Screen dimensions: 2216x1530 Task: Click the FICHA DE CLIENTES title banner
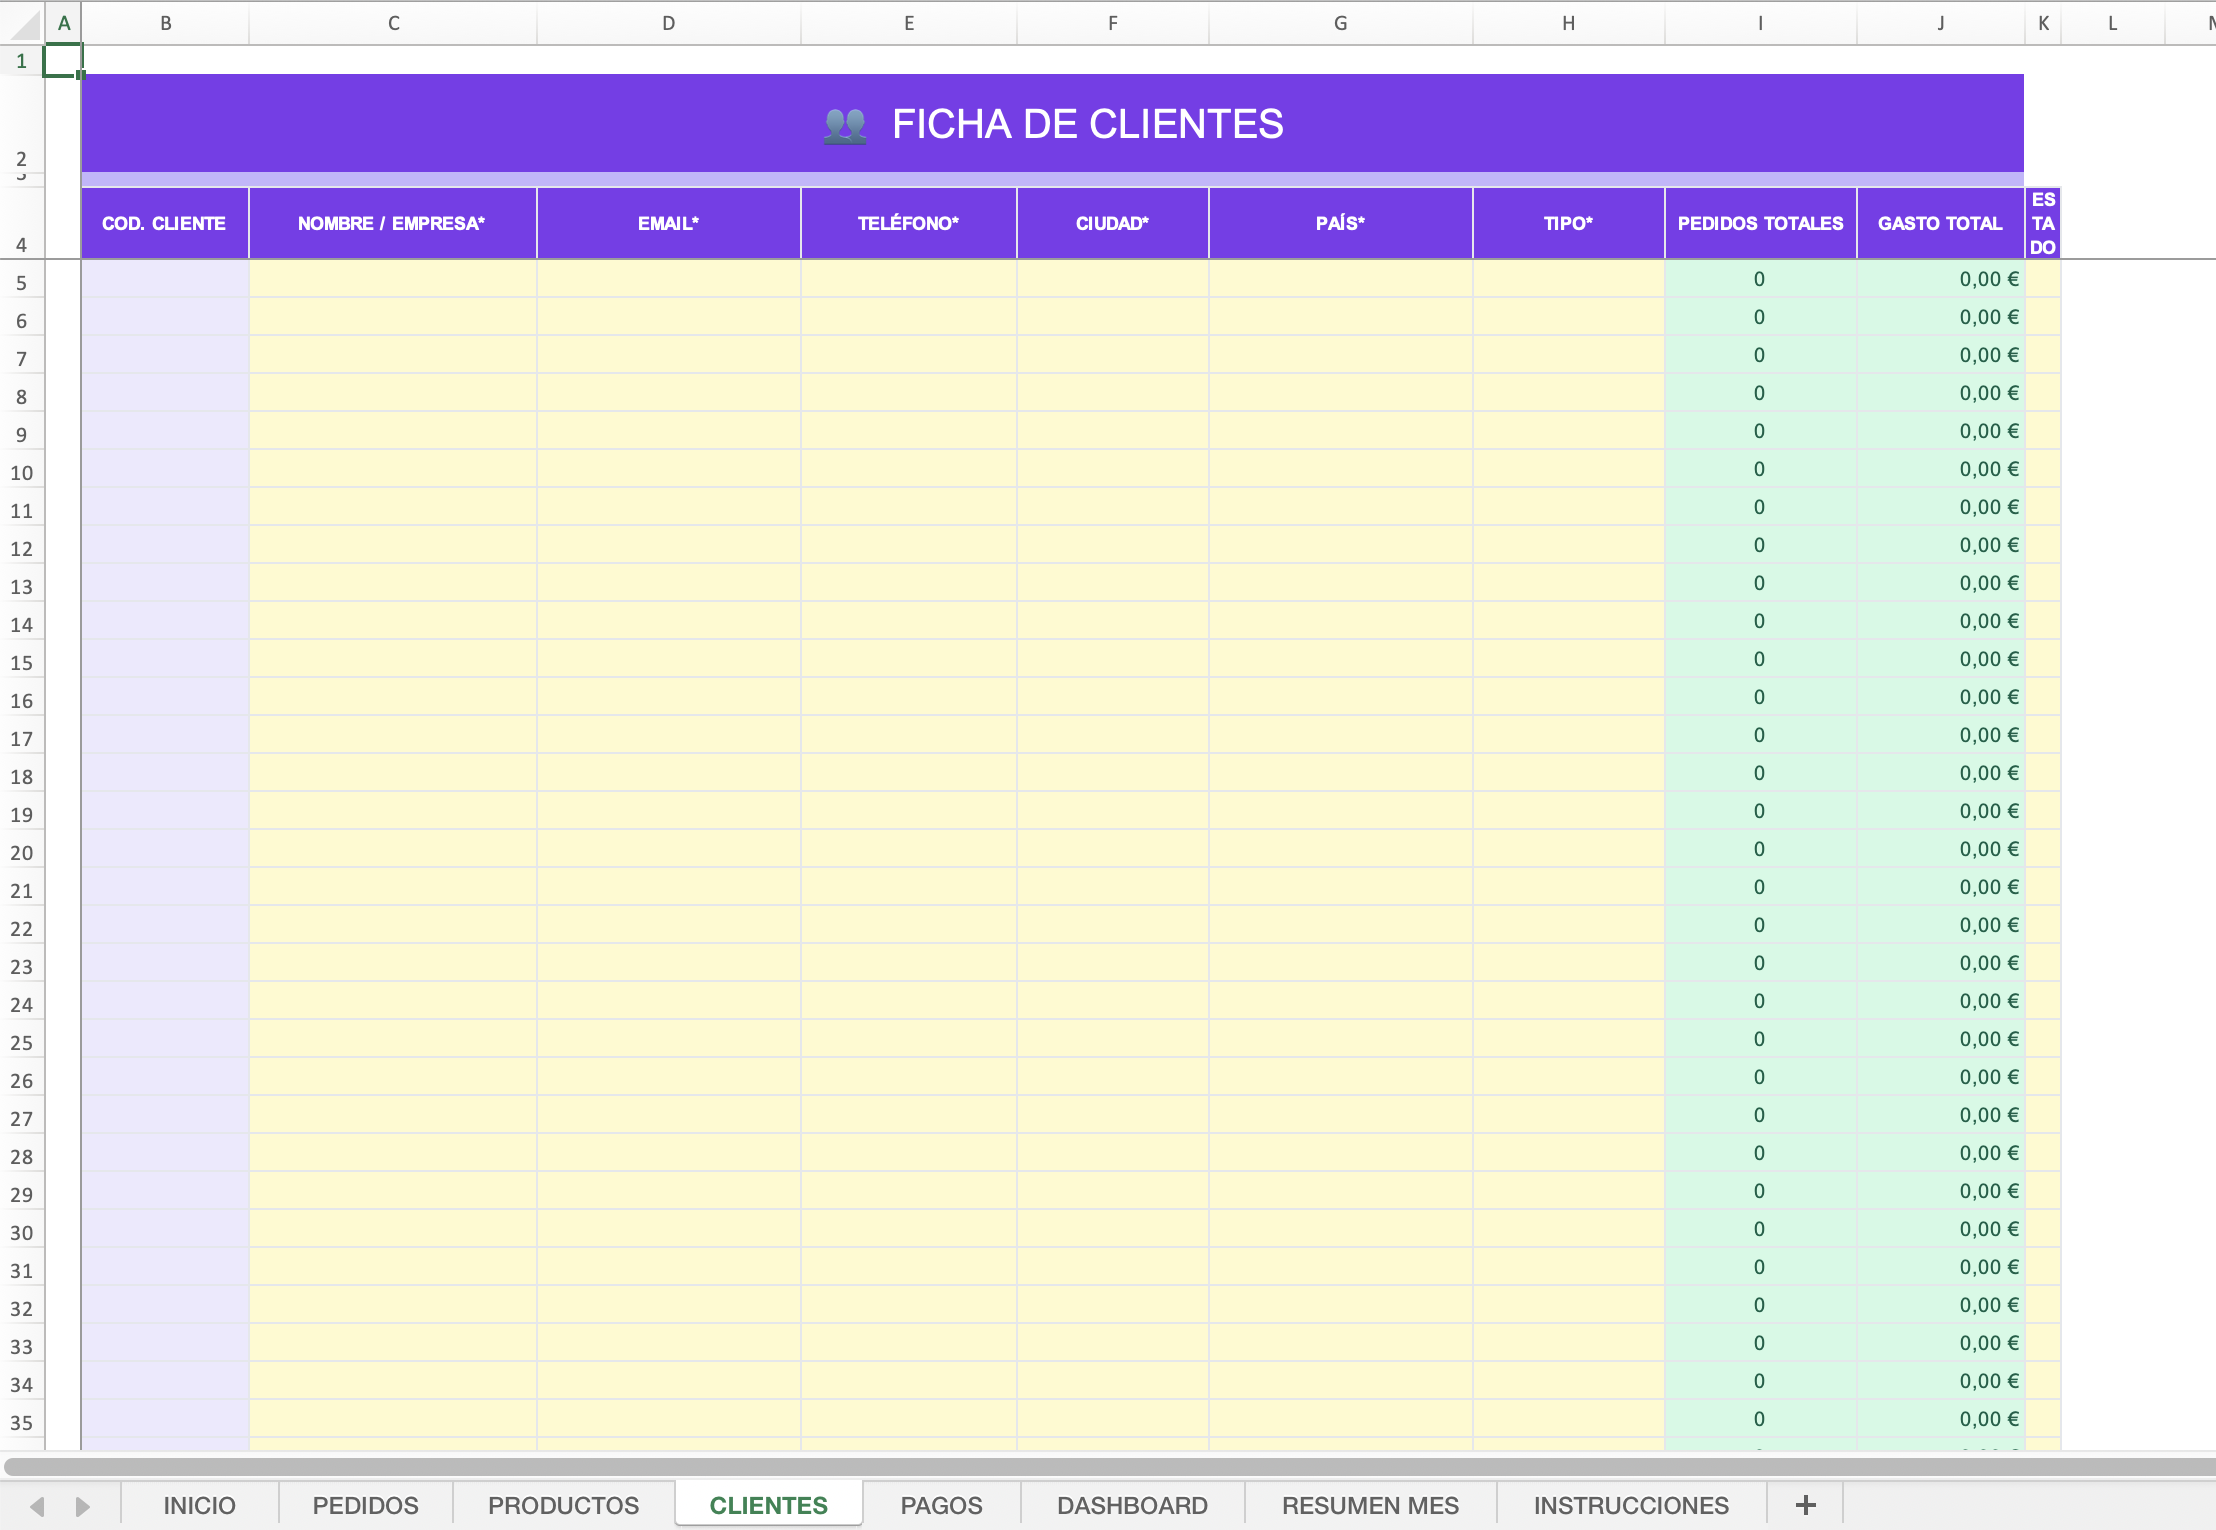pyautogui.click(x=1053, y=124)
